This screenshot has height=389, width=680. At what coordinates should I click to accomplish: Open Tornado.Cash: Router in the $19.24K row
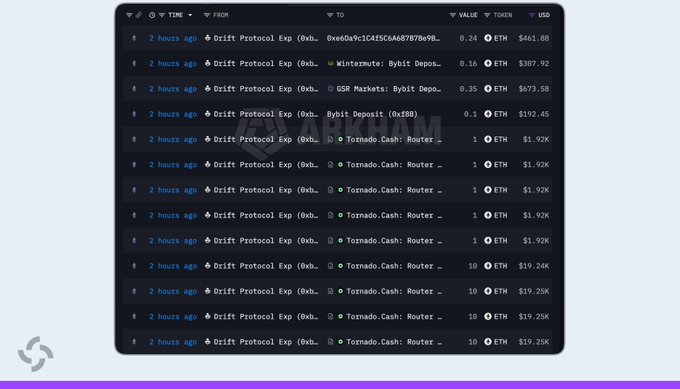[x=394, y=266]
